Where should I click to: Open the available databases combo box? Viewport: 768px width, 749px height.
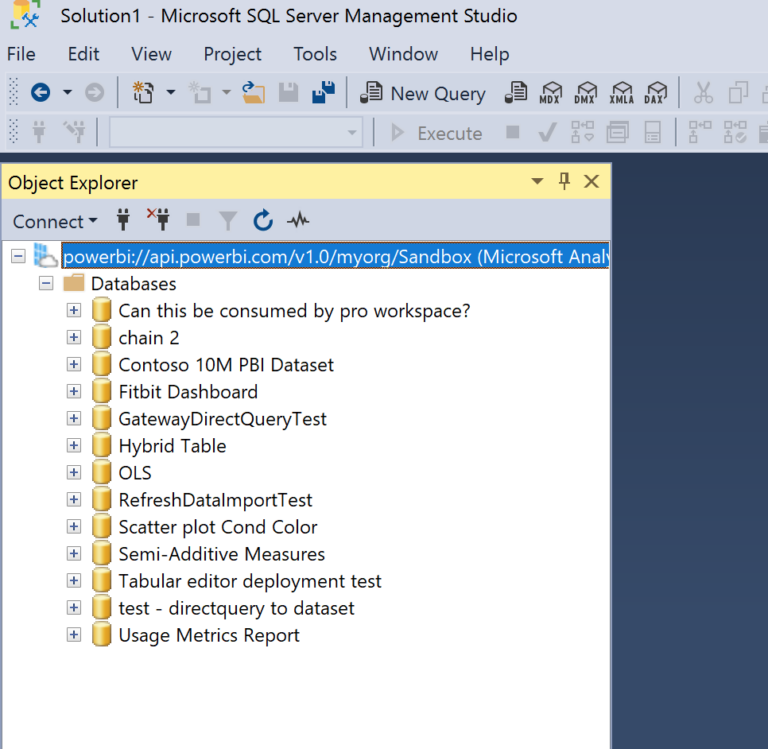click(236, 132)
